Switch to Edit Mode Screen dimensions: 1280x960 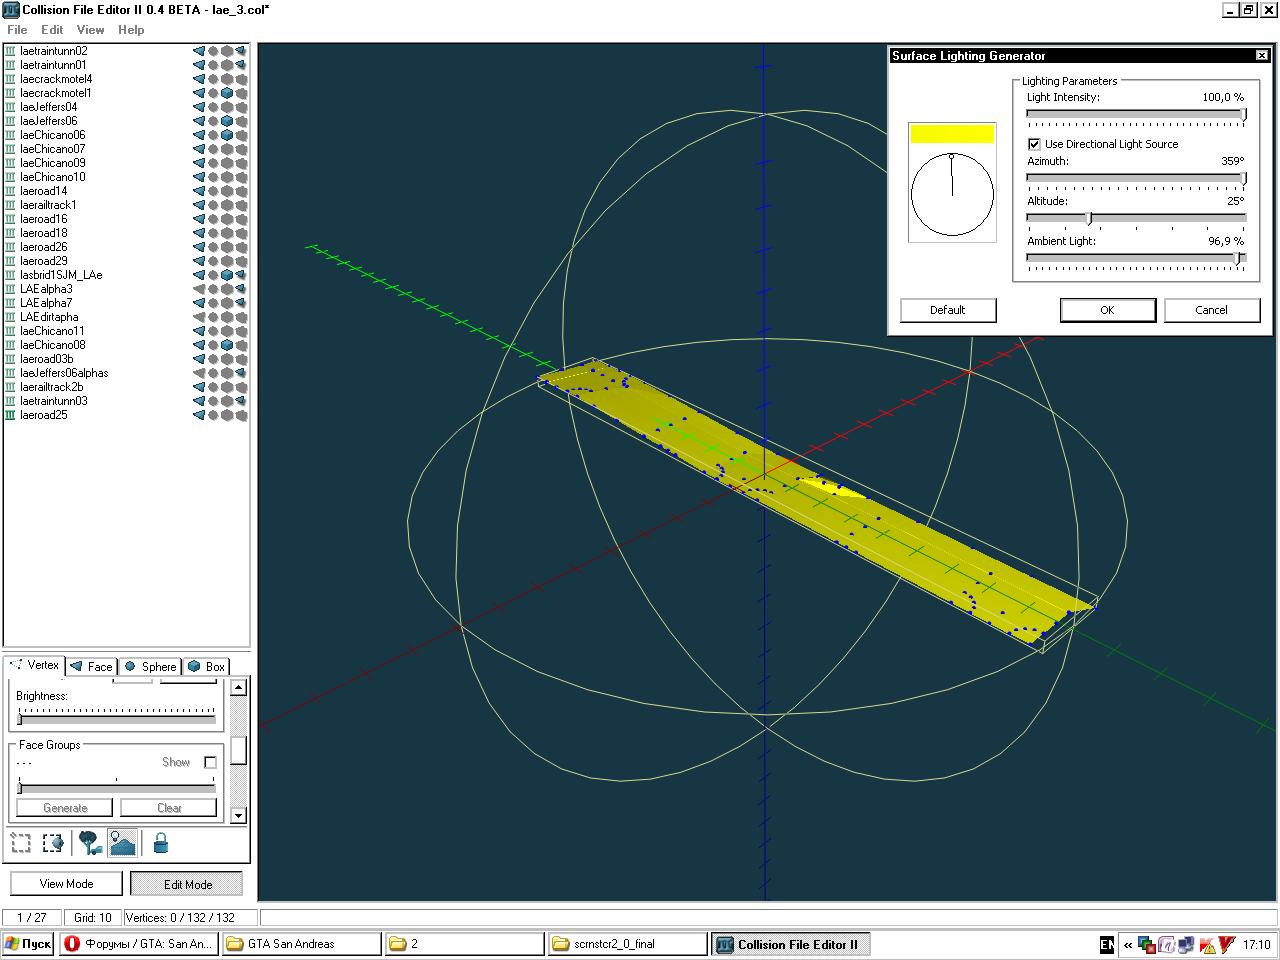(187, 884)
